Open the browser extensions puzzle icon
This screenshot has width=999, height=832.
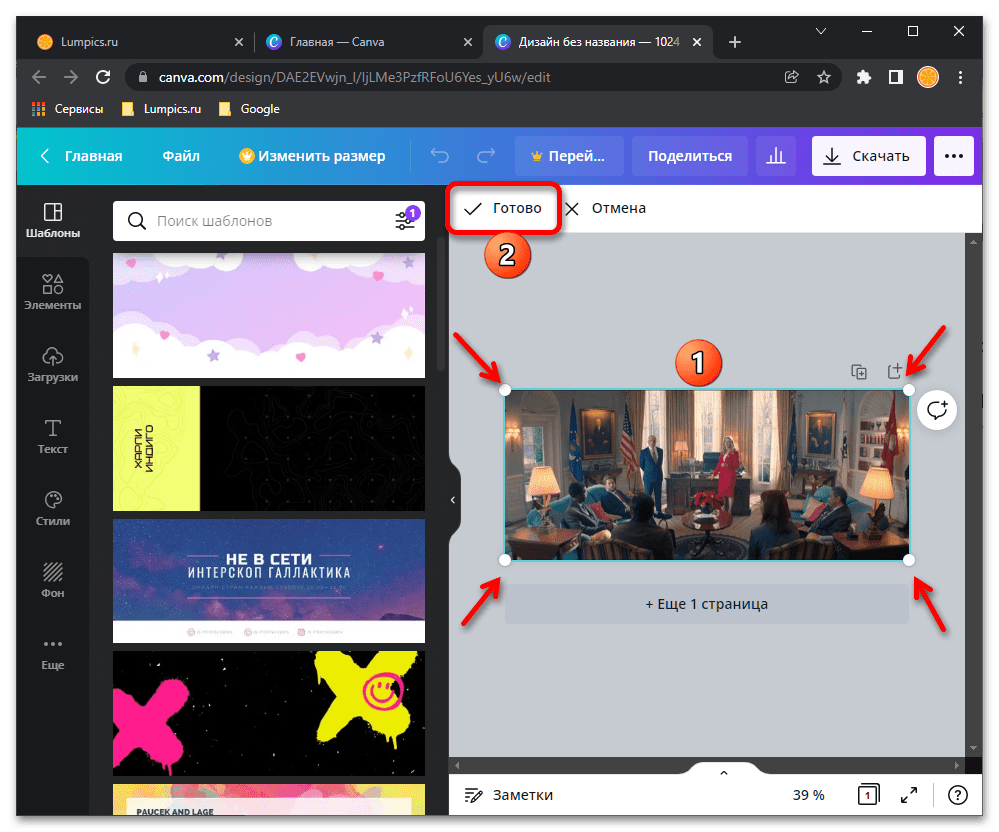pos(863,77)
